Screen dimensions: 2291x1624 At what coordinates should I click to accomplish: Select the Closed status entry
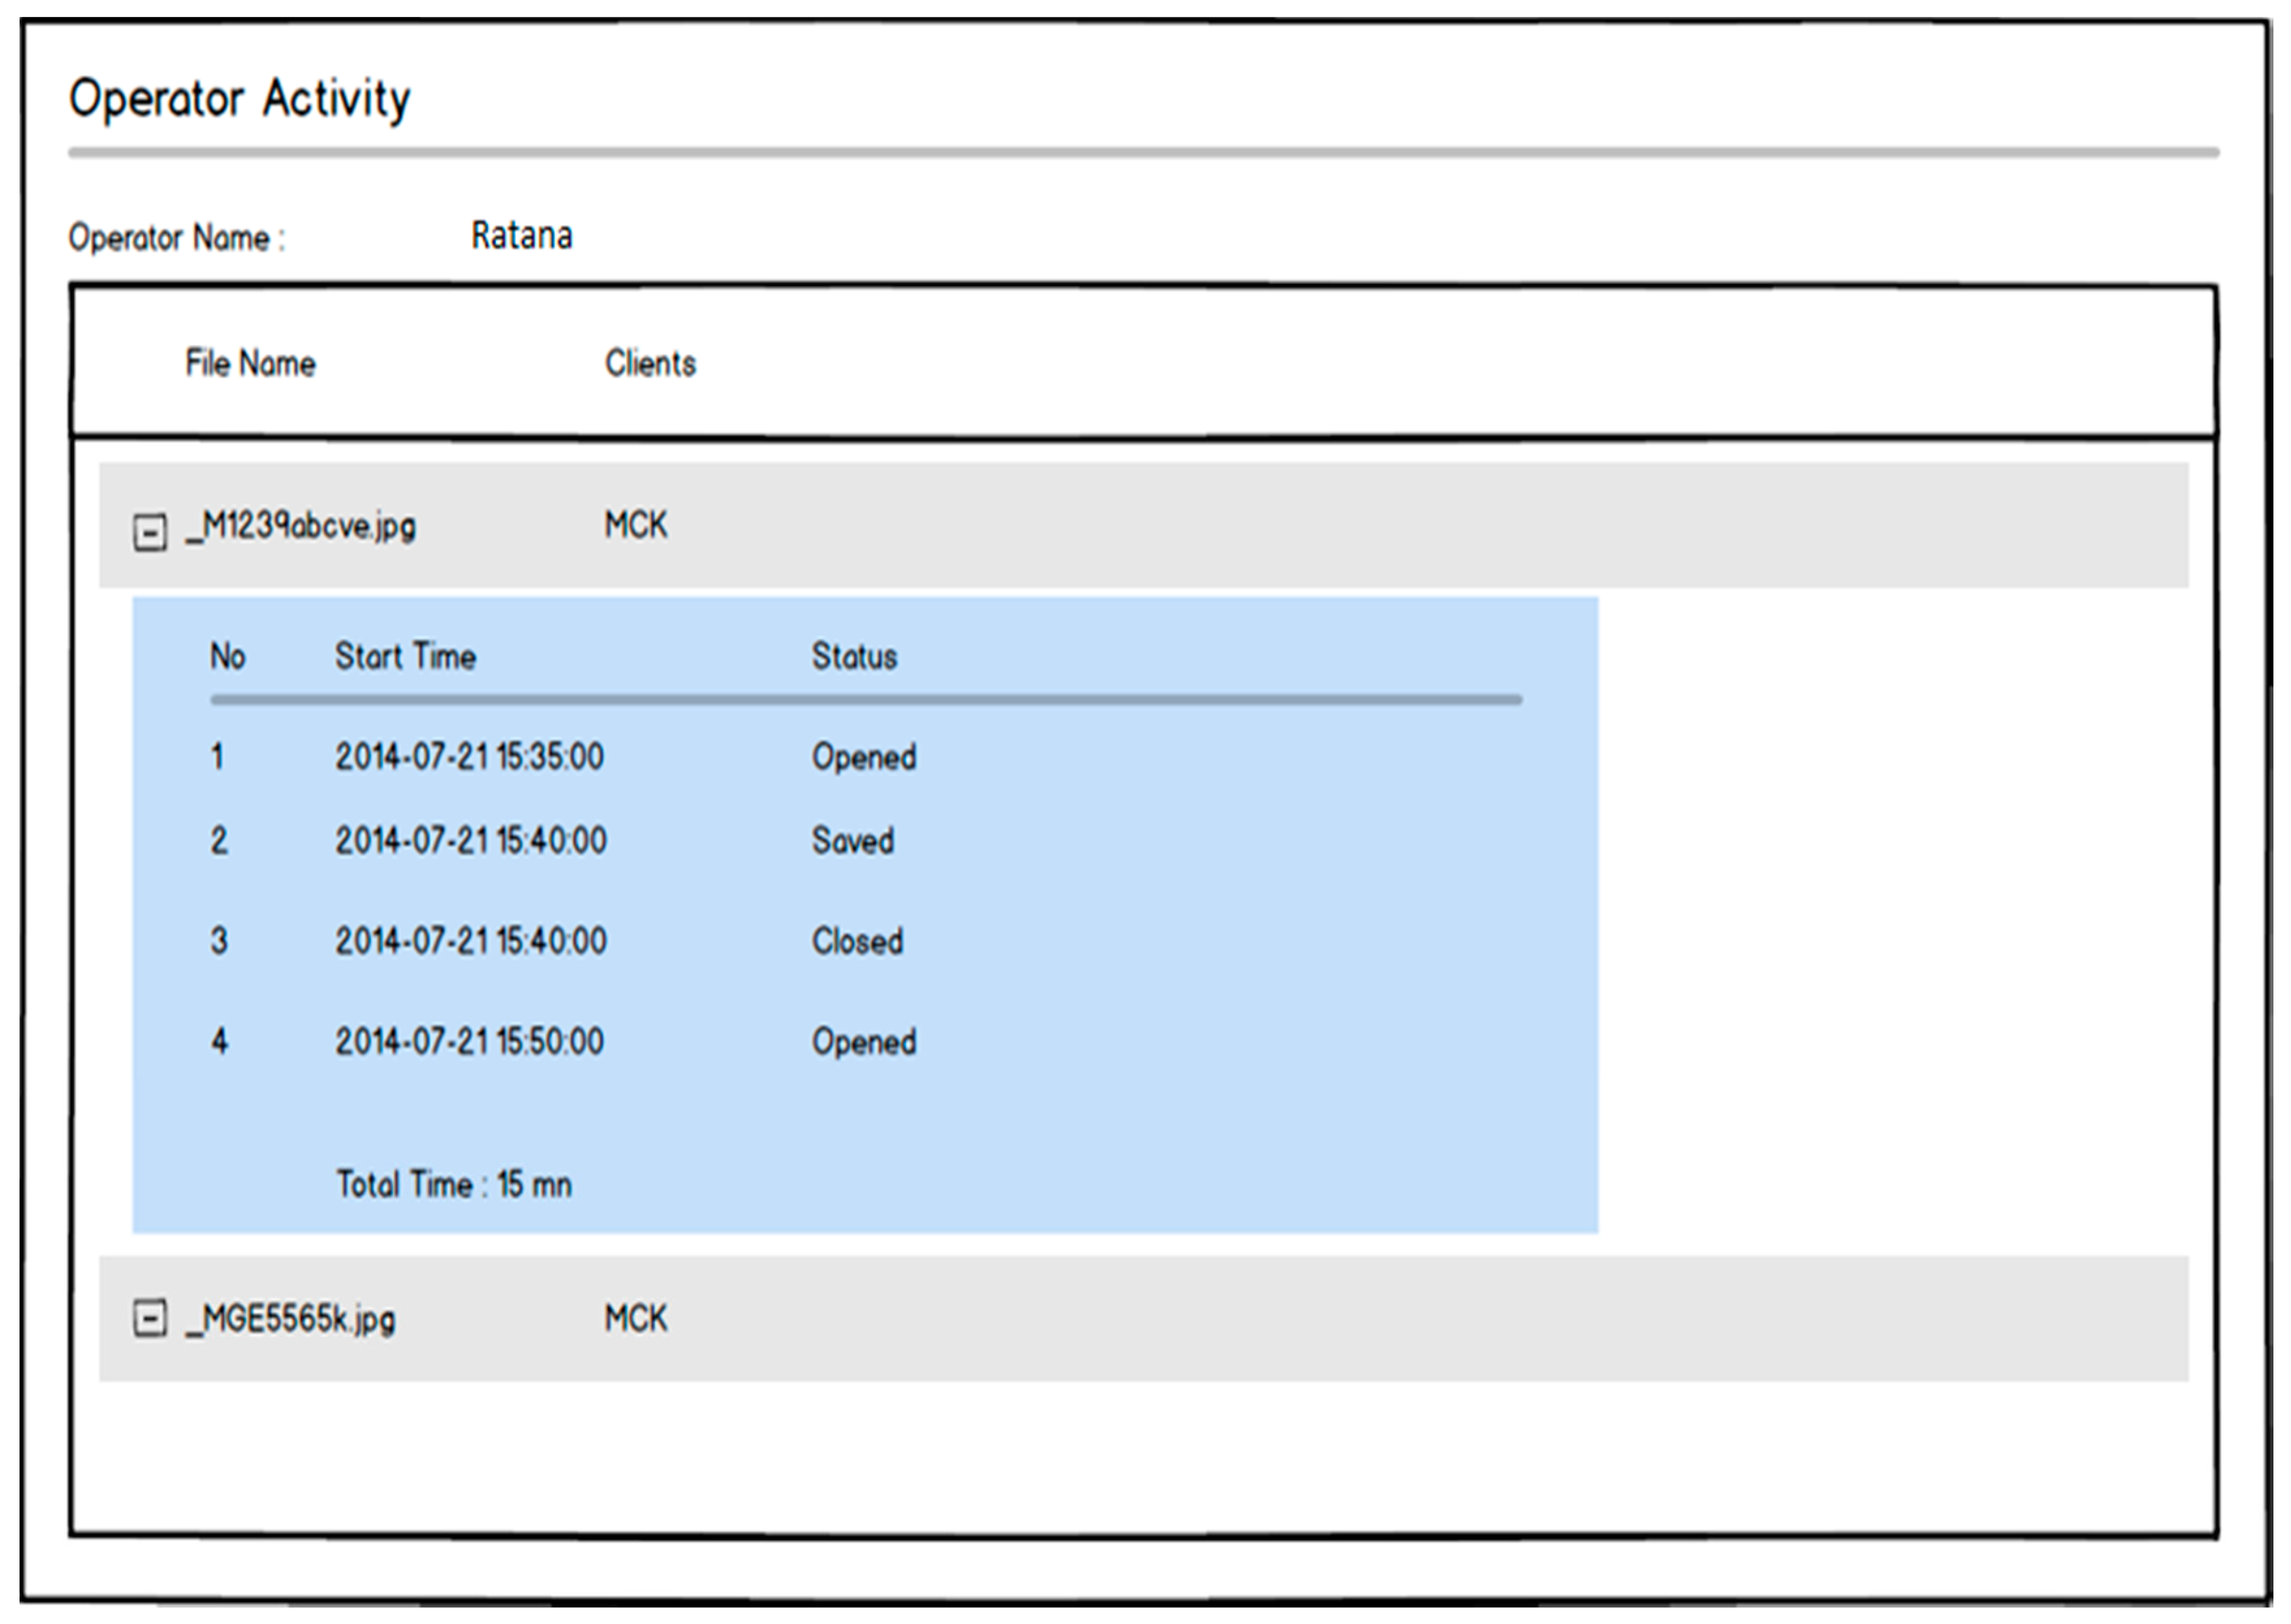coord(857,941)
